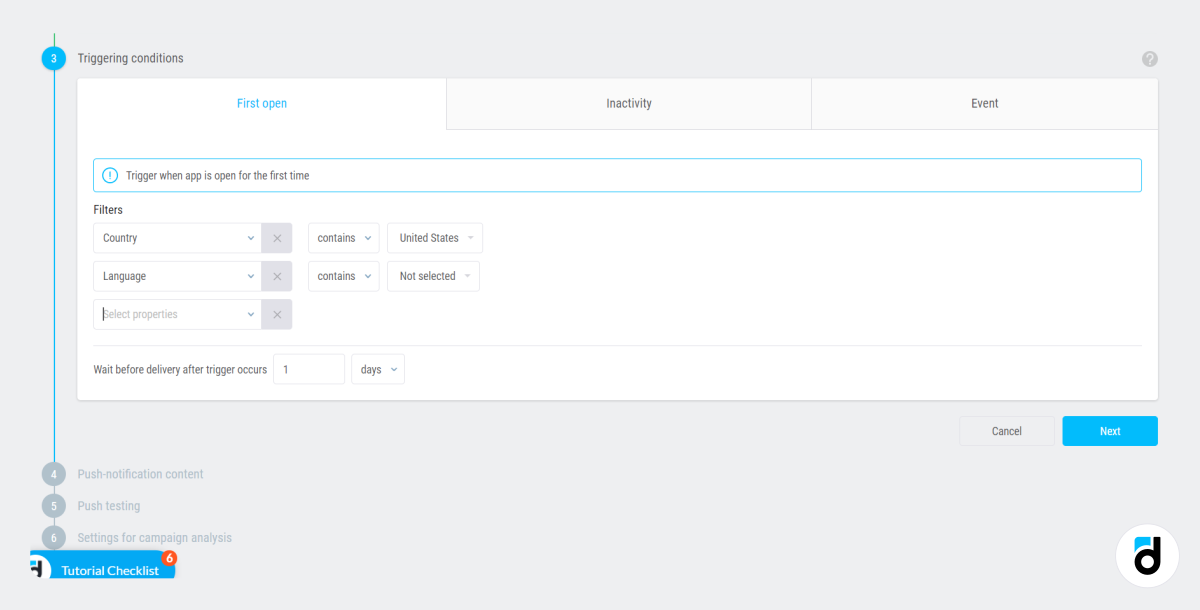
Task: Clear the empty Select properties row
Action: [277, 314]
